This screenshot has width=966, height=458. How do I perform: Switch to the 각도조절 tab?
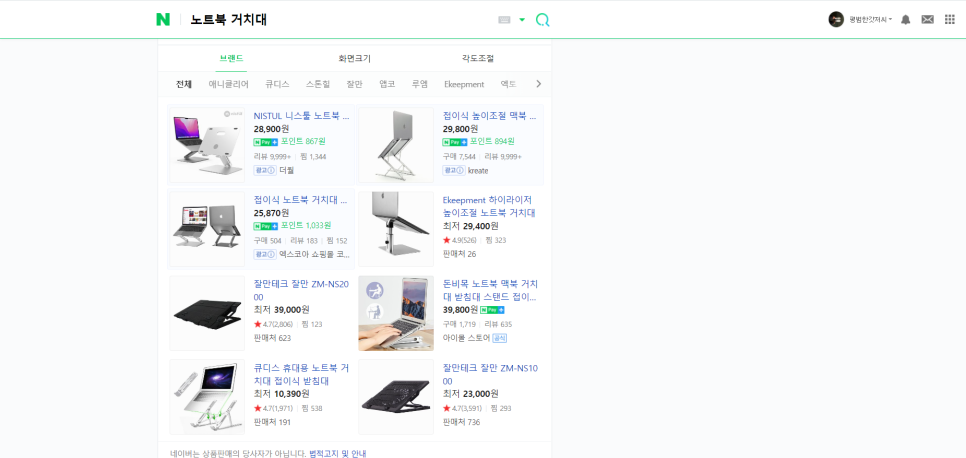tap(478, 59)
